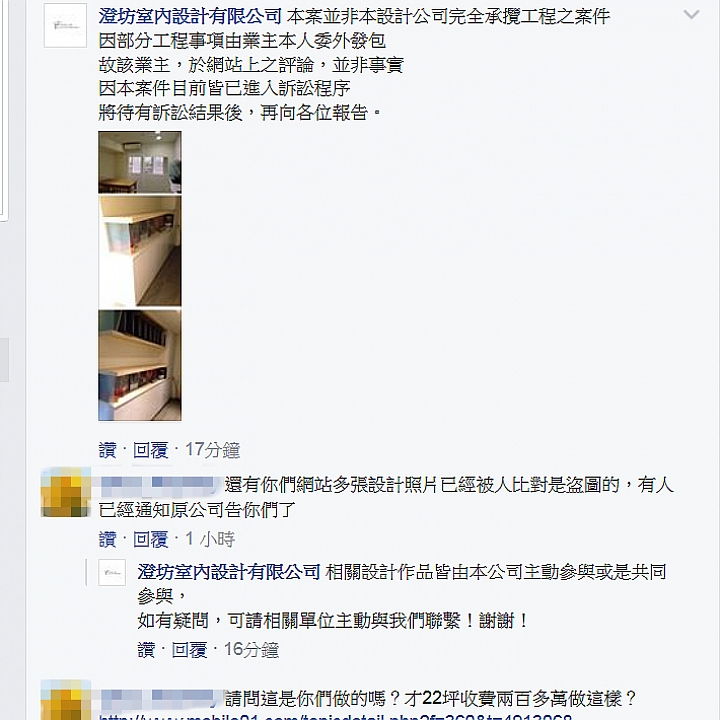
Task: View the second attached bookshelf photo
Action: (140, 251)
